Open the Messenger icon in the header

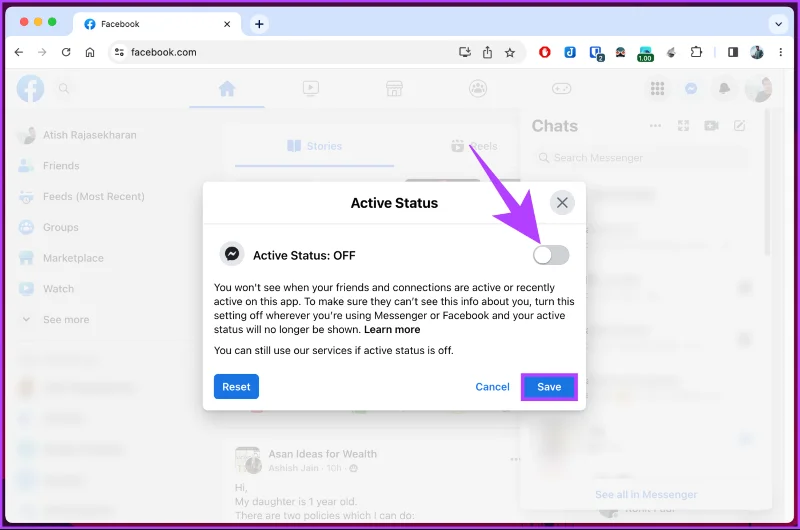coord(691,89)
